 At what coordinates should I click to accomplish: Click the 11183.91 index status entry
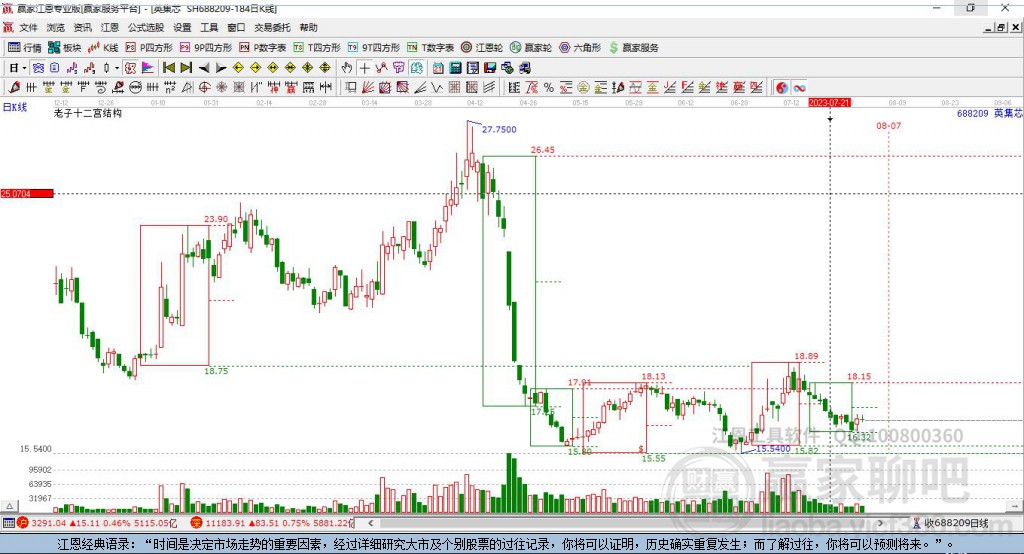point(272,523)
